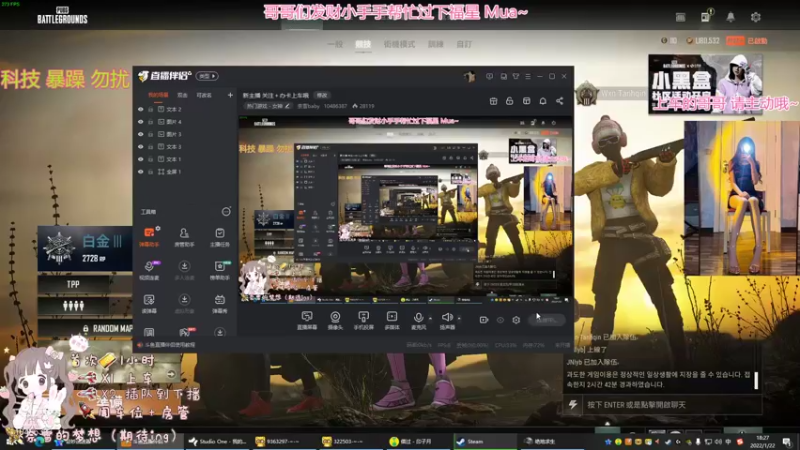
Task: Edit the 热门游戏 stream category
Action: tap(268, 106)
